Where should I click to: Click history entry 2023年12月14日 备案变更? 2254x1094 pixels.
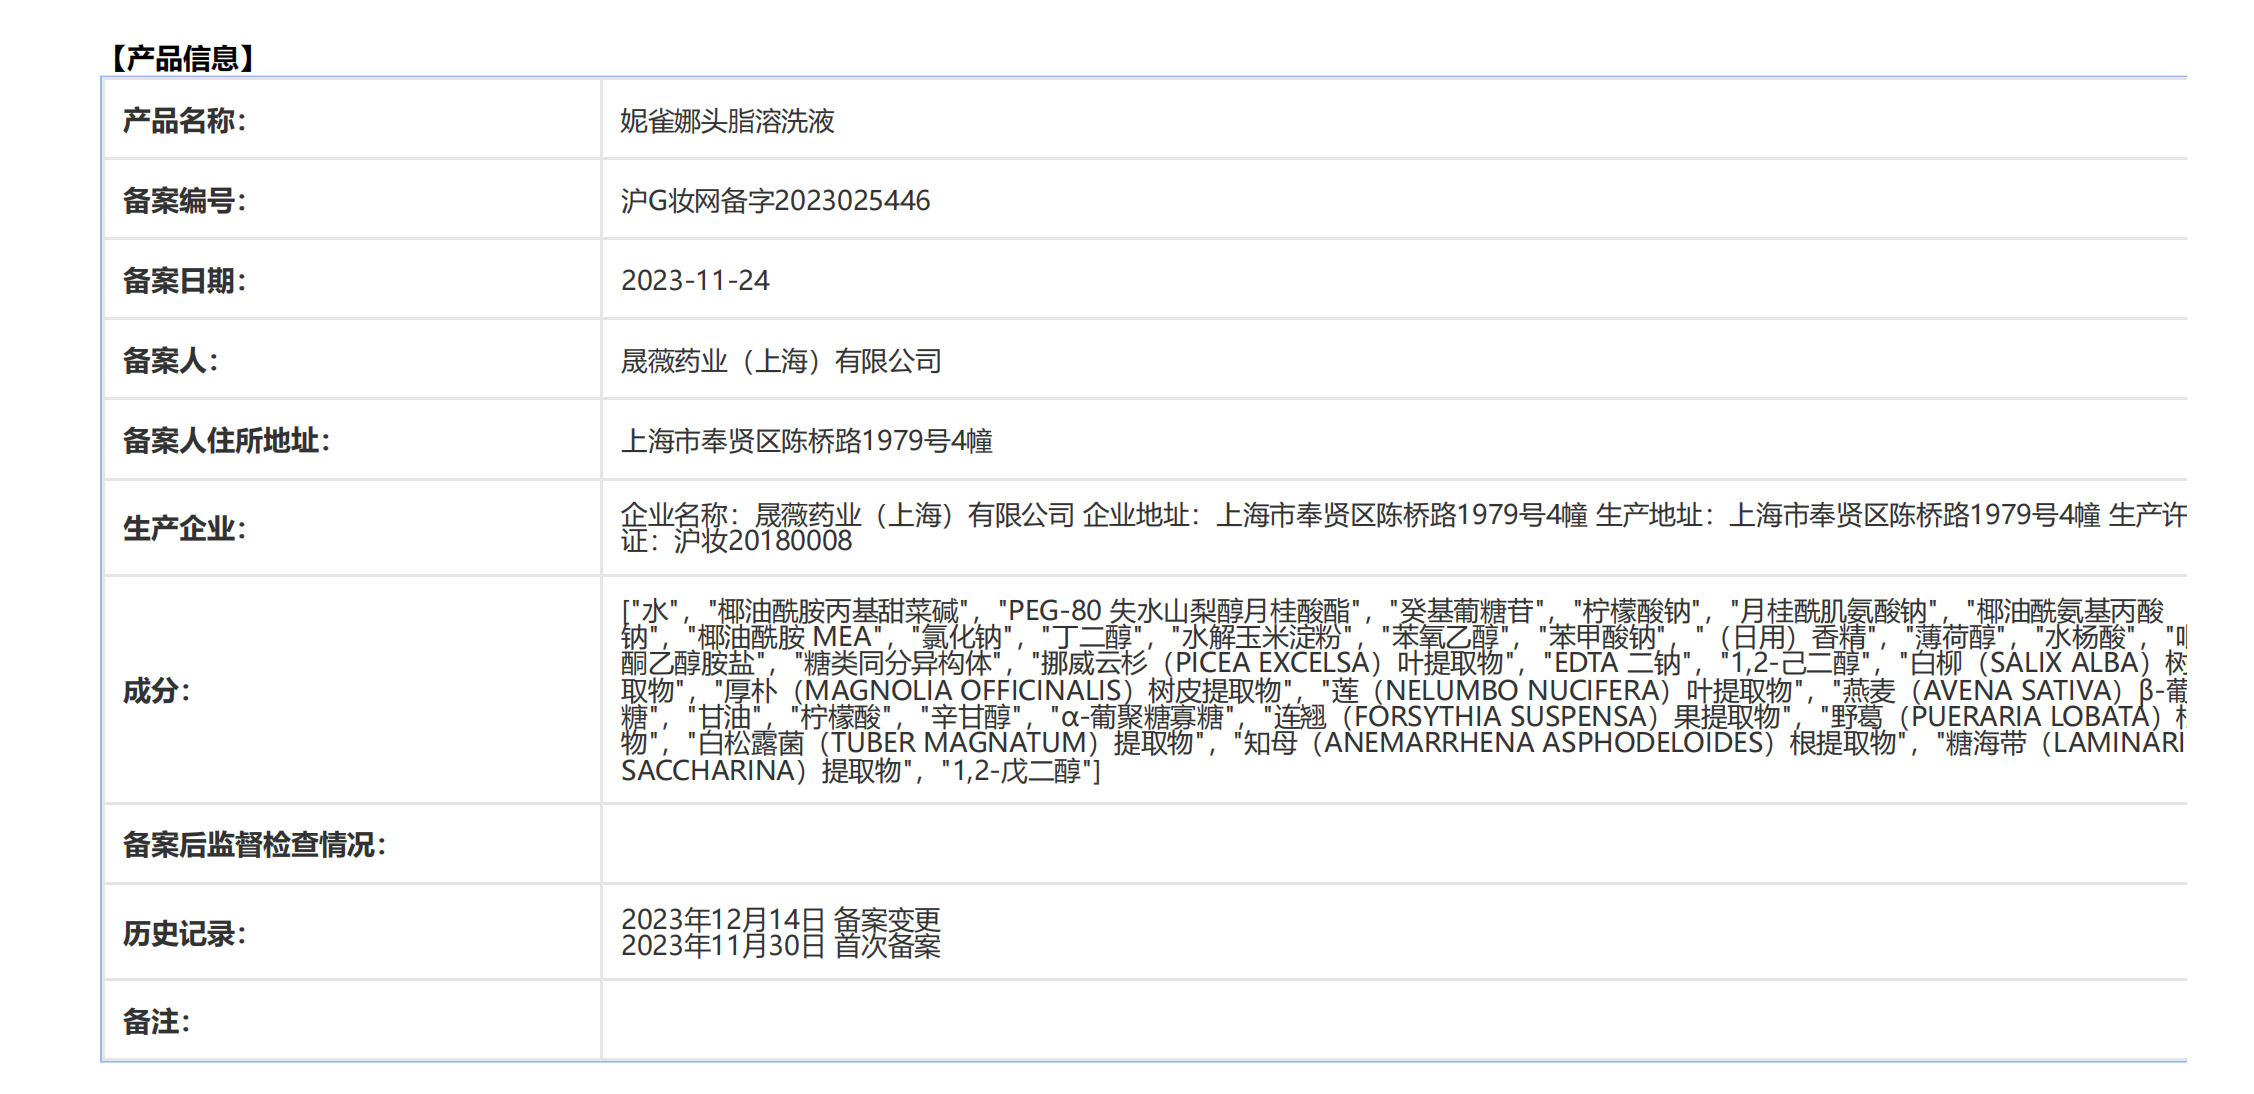pos(780,919)
